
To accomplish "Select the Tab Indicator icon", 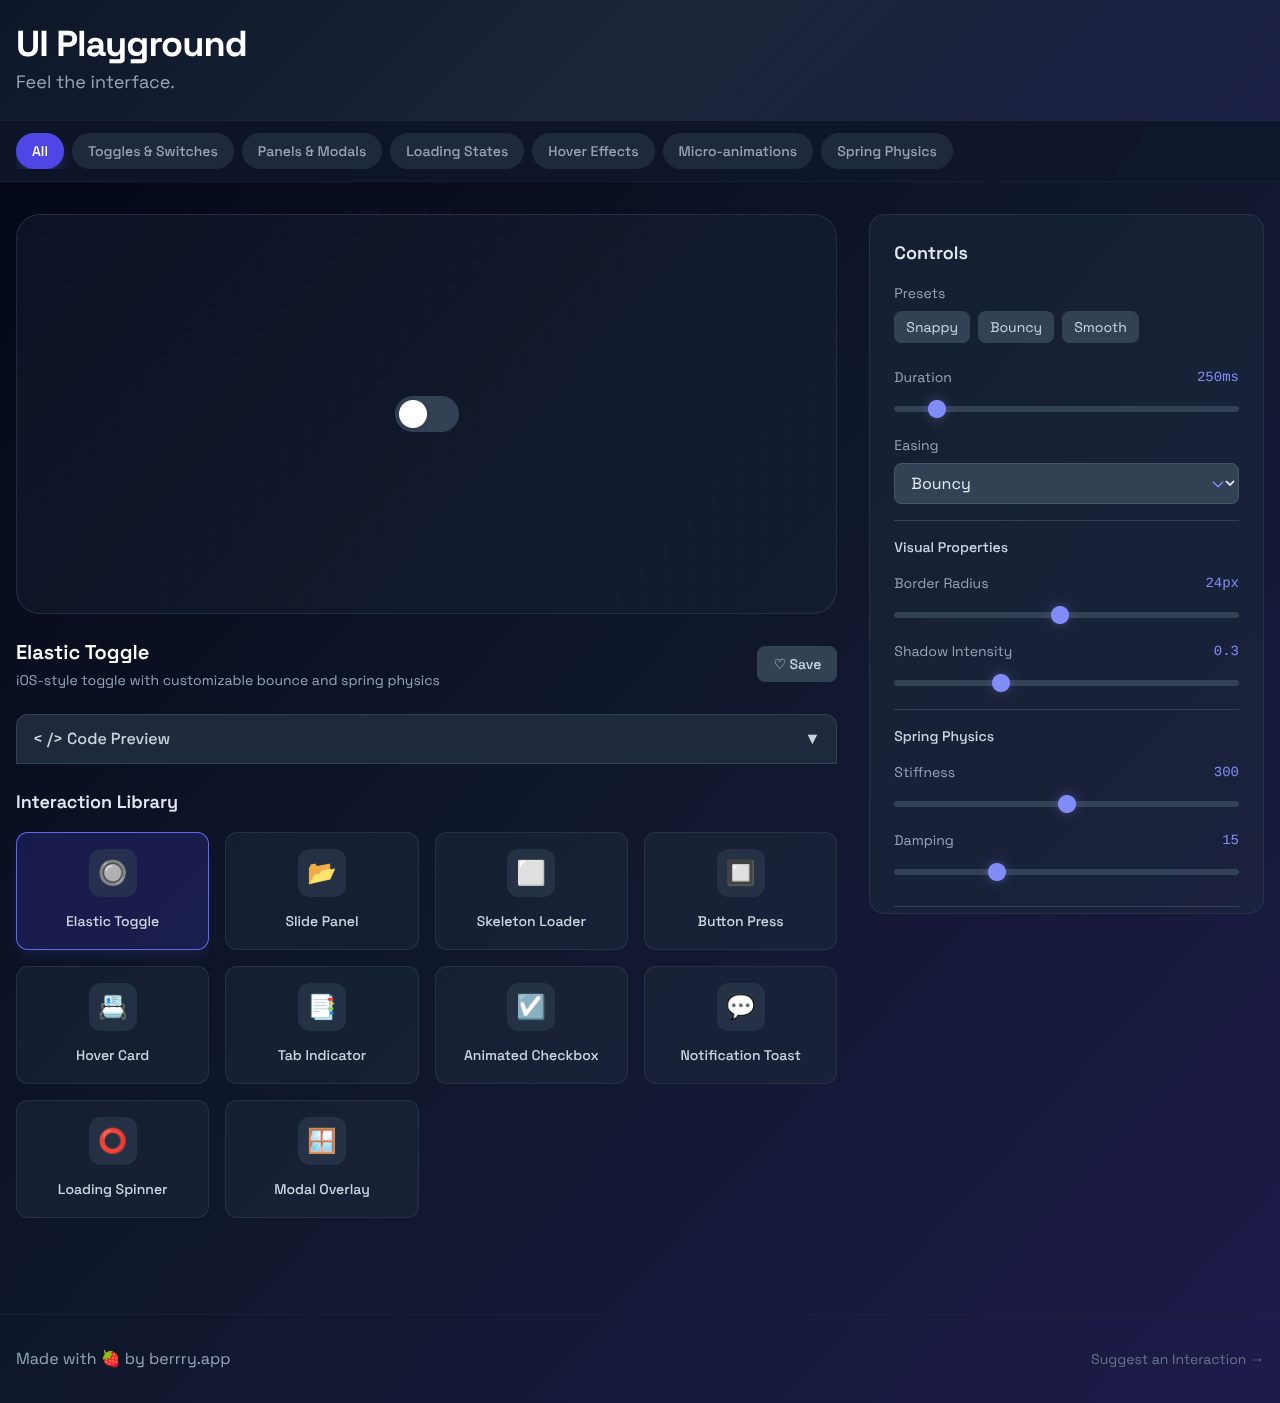I will coord(321,1007).
